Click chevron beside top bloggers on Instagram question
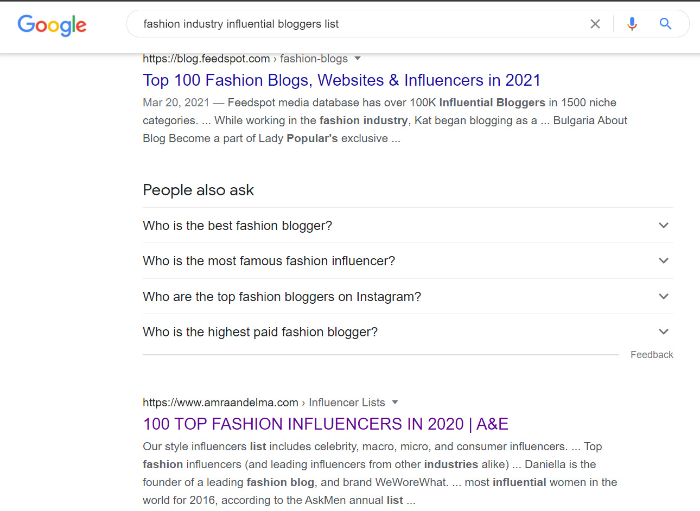The image size is (700, 511). pos(664,296)
